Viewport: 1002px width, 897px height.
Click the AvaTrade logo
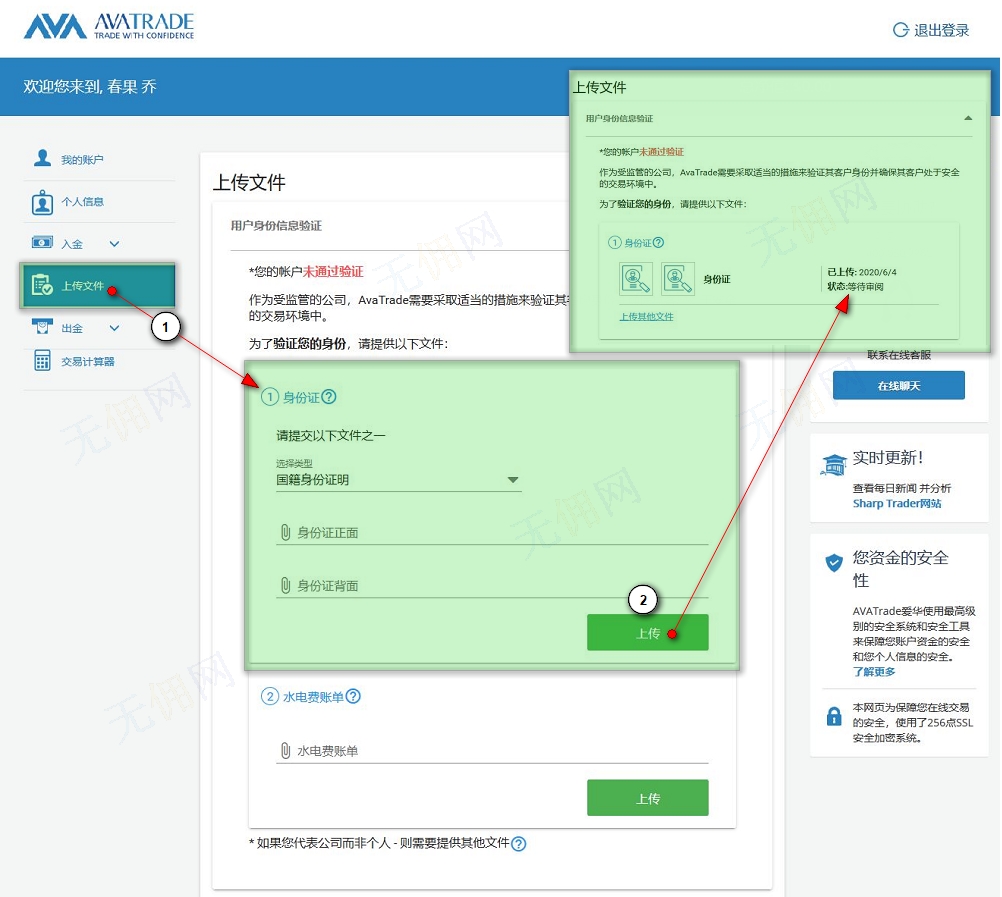click(109, 26)
